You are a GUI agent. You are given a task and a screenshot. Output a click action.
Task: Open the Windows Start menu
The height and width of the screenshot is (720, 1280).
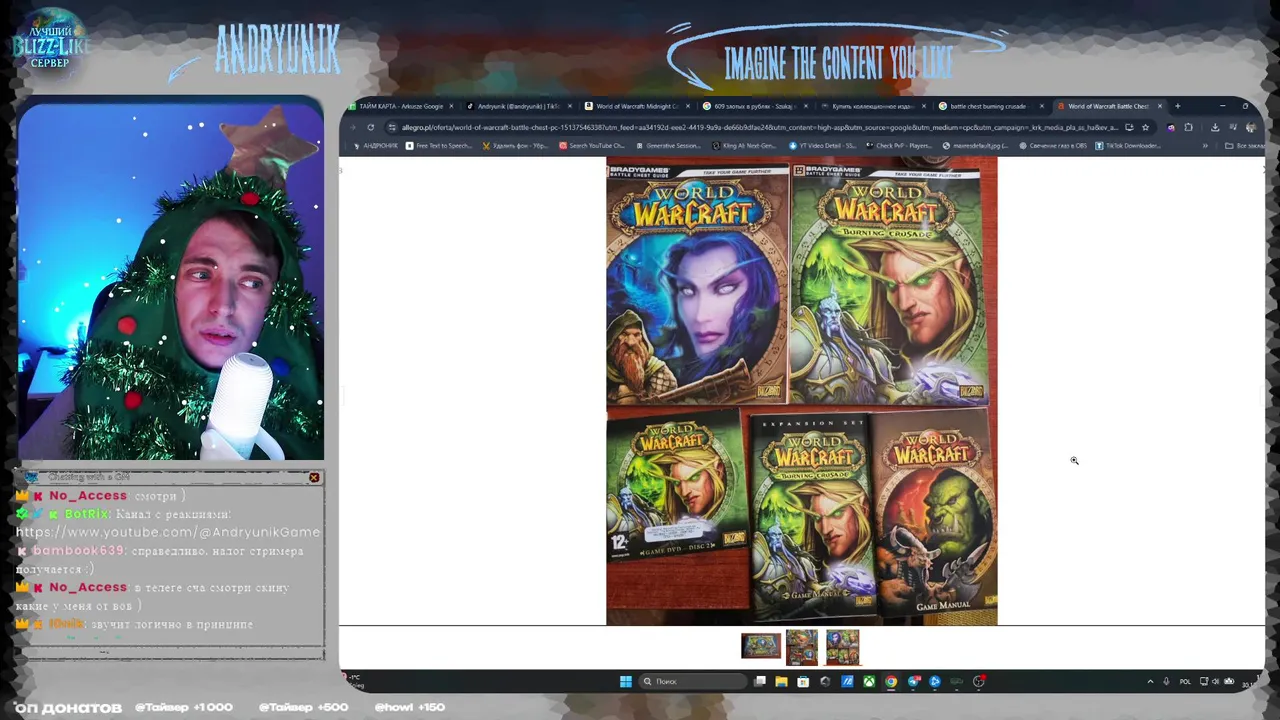pos(626,681)
